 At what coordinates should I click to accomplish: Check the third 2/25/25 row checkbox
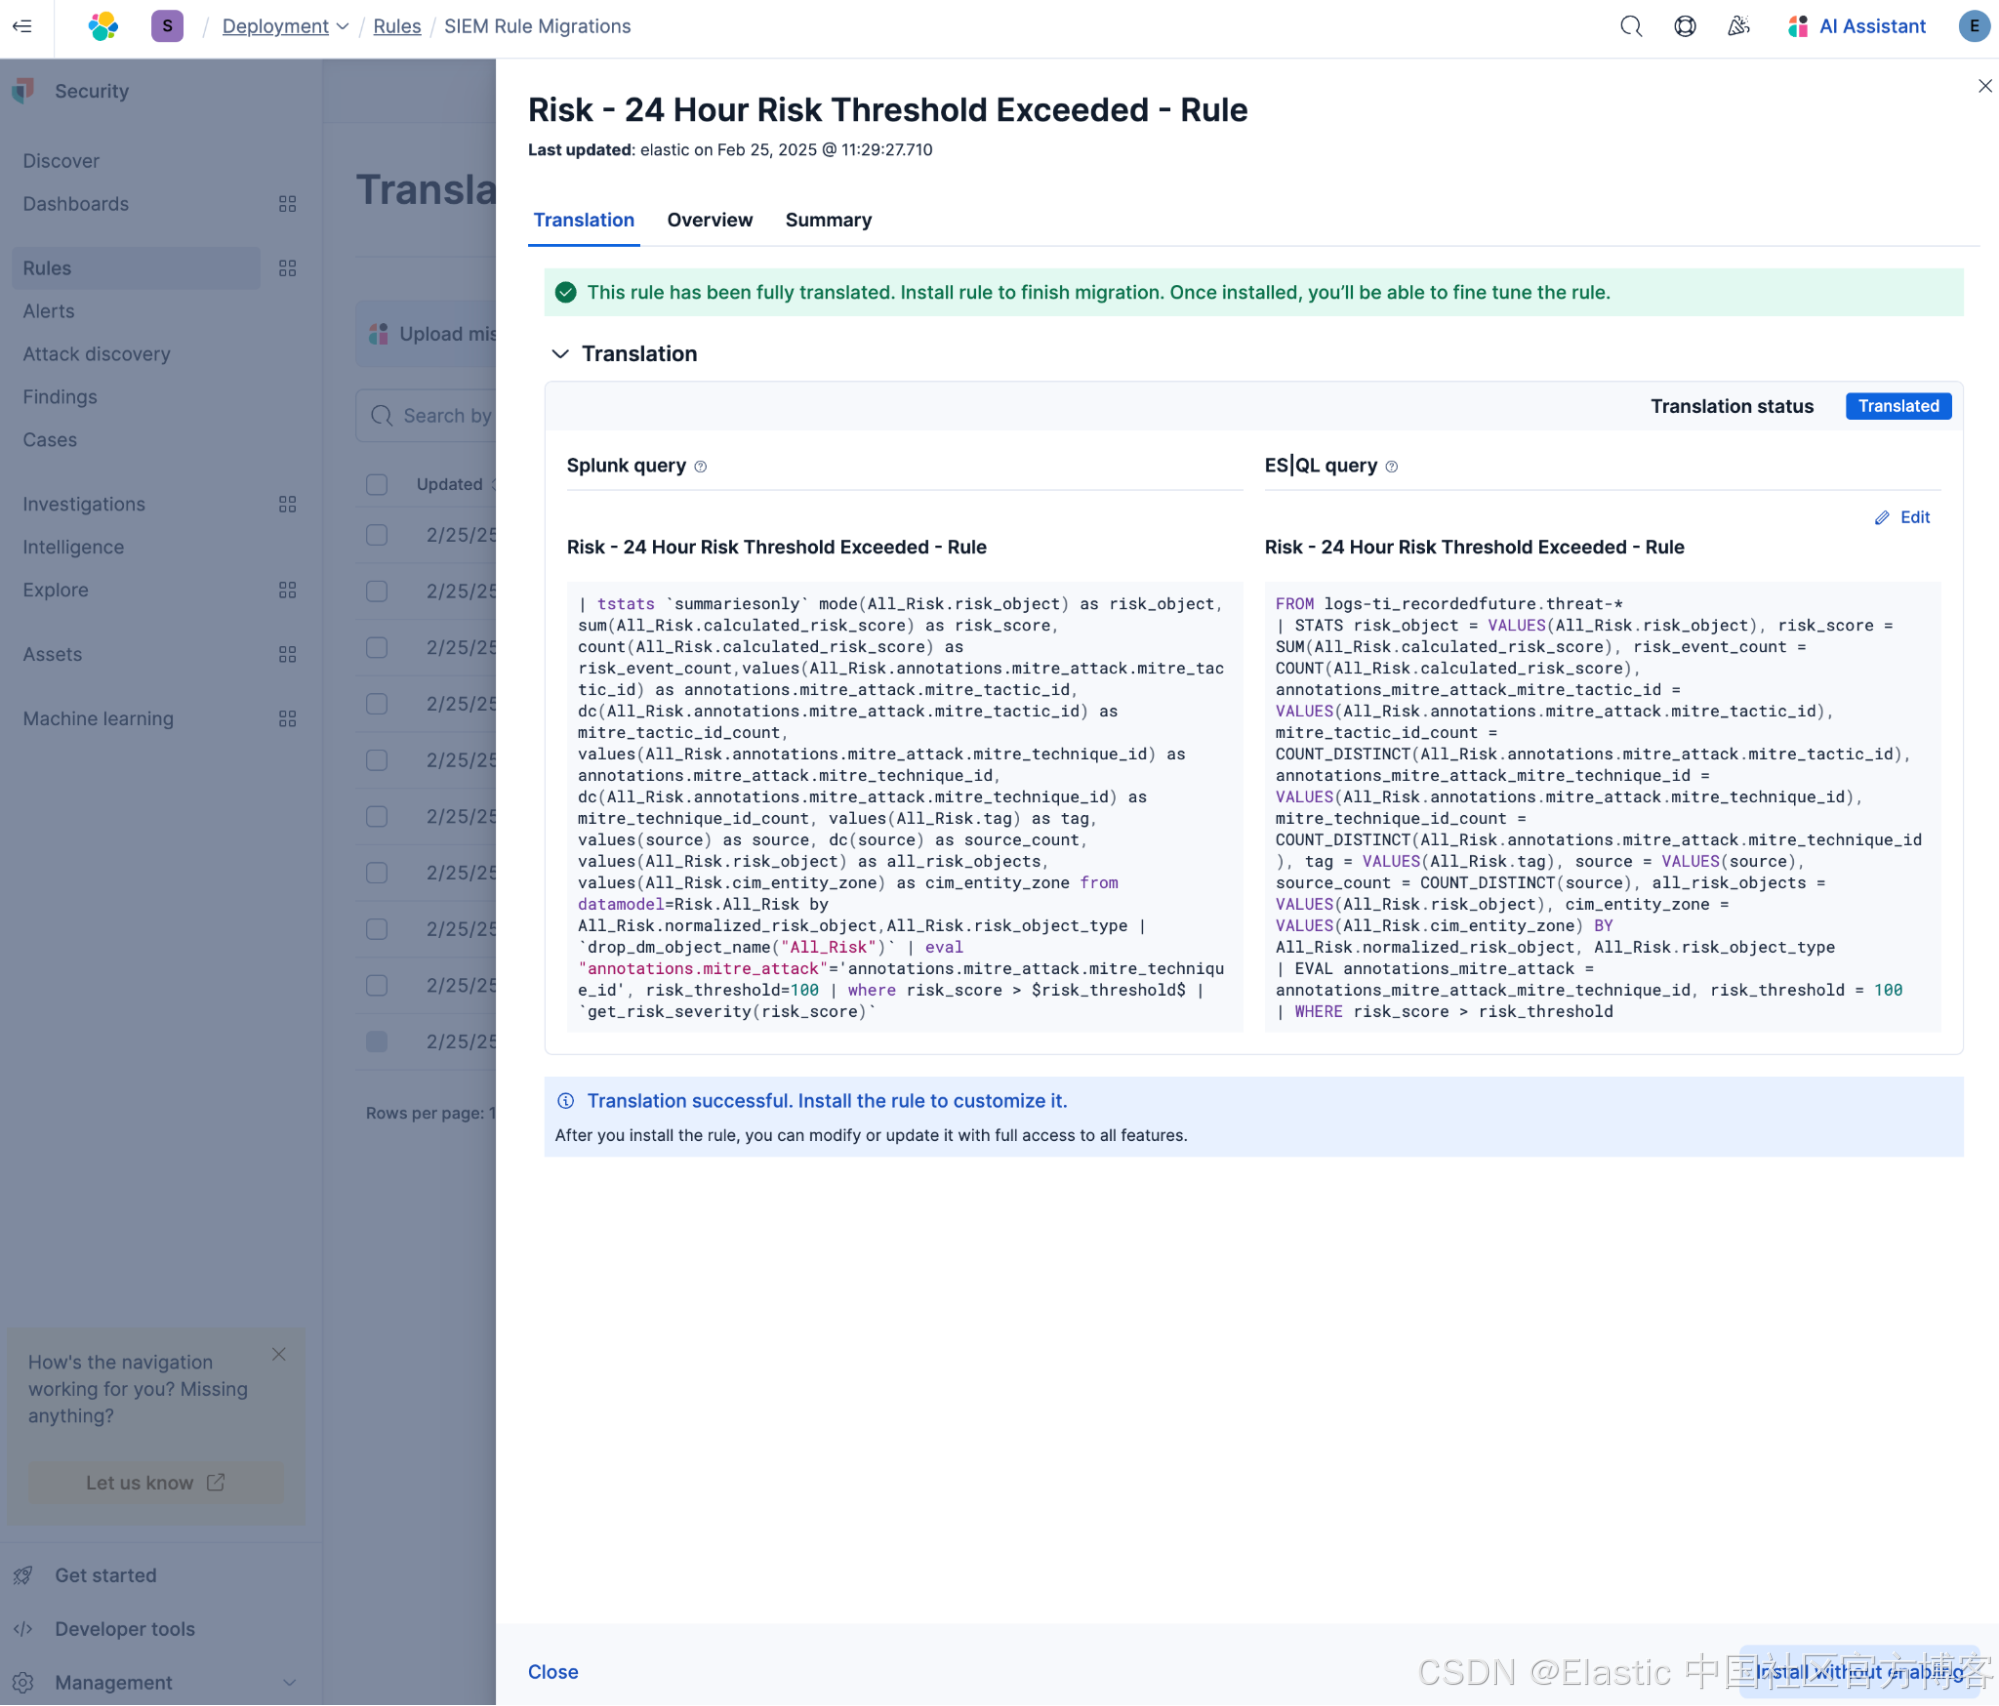pos(376,646)
